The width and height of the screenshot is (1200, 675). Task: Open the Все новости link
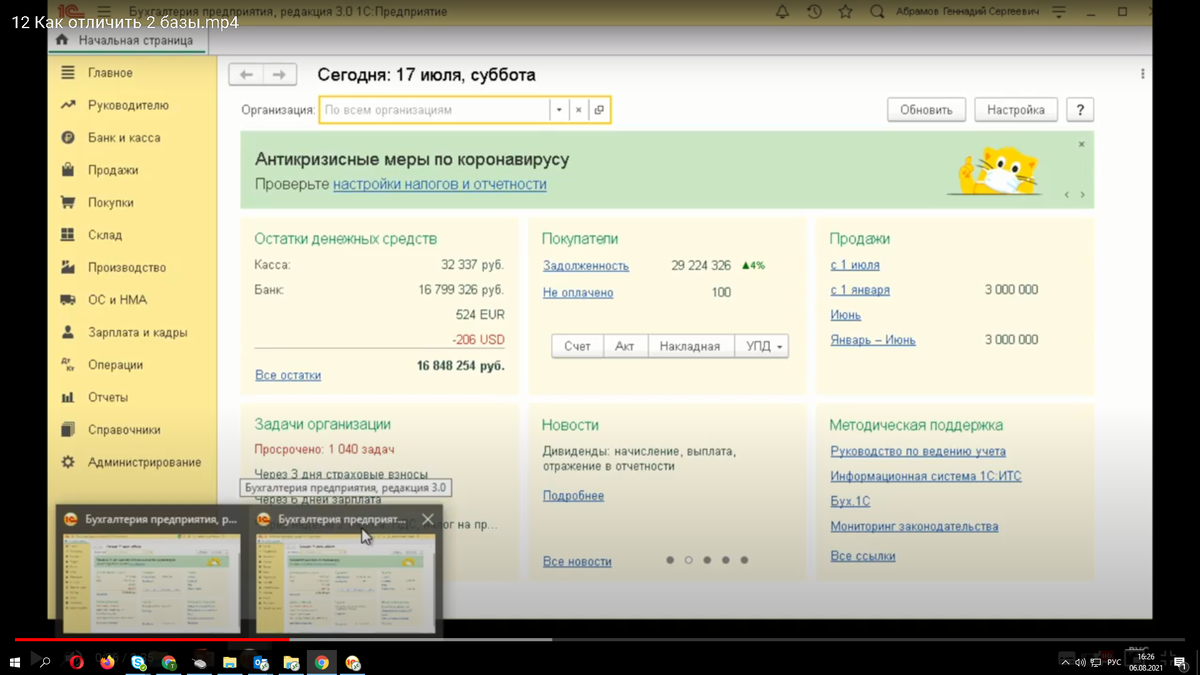(577, 562)
